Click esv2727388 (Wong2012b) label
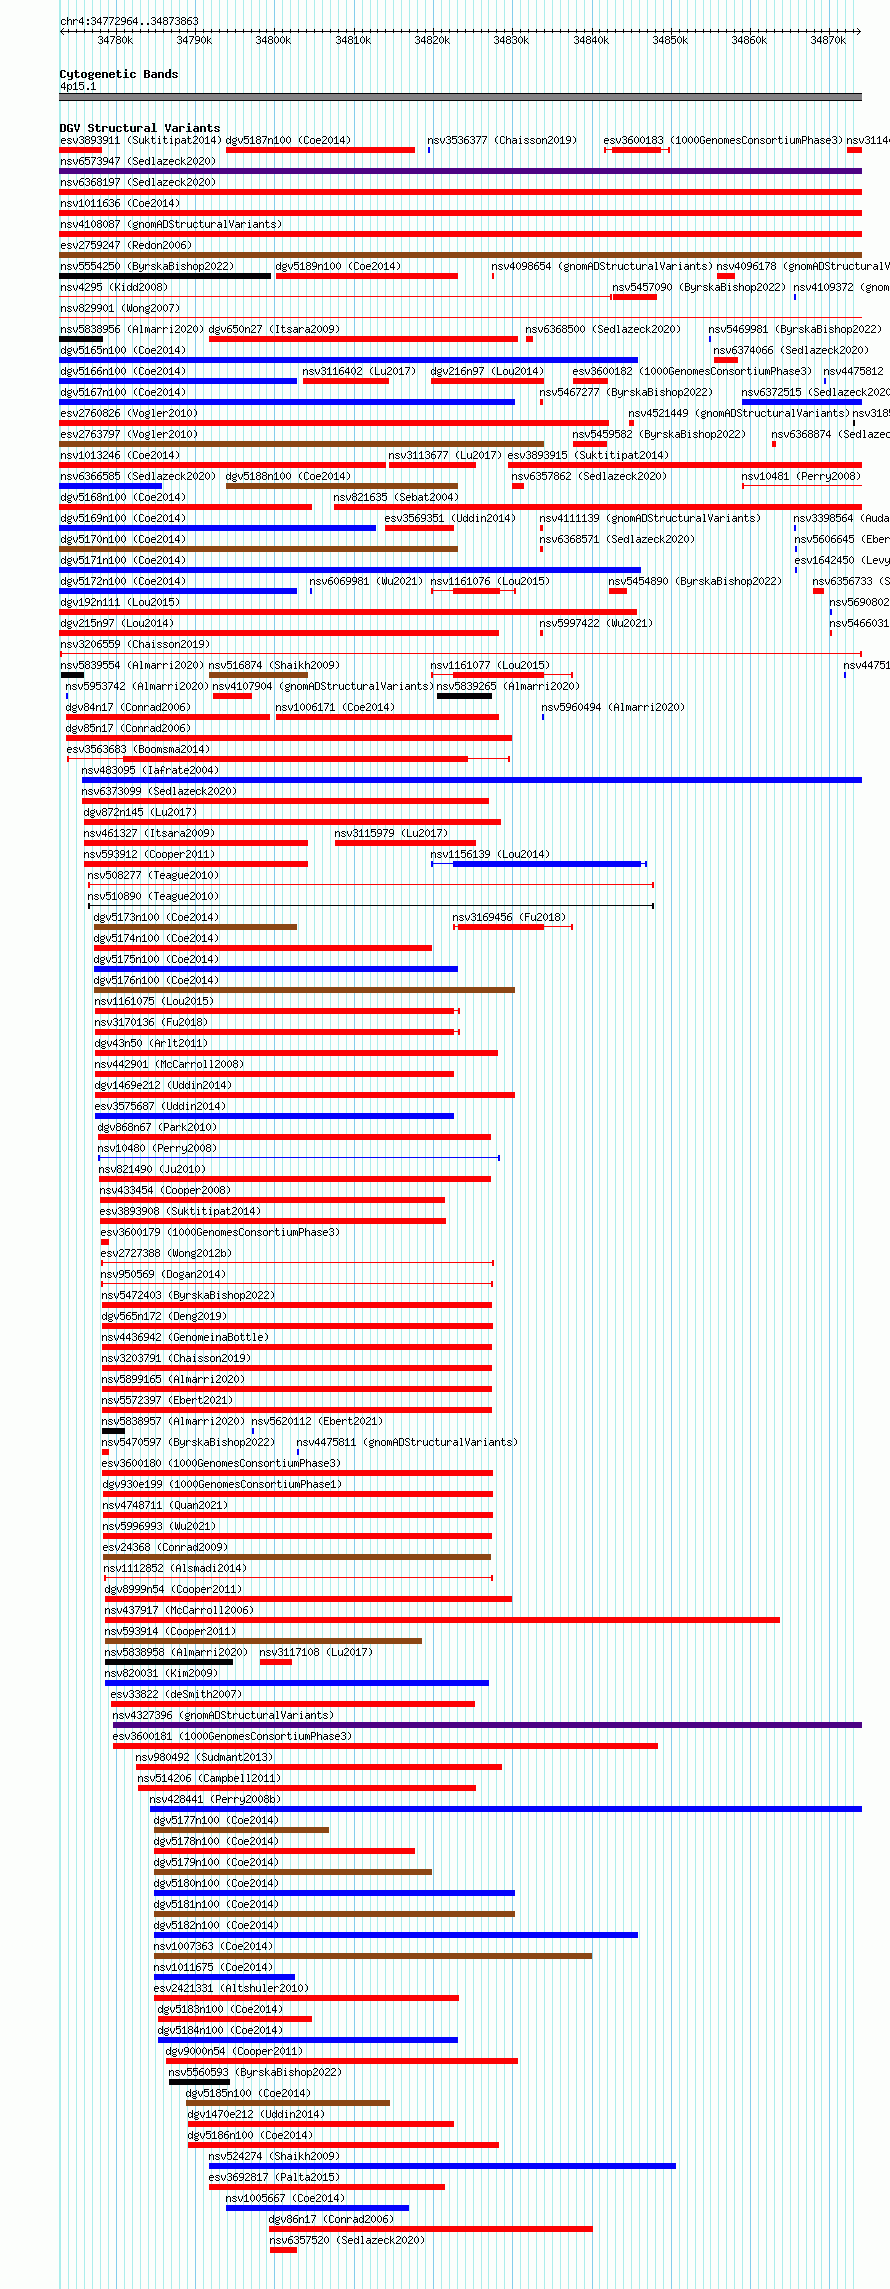 point(166,1253)
